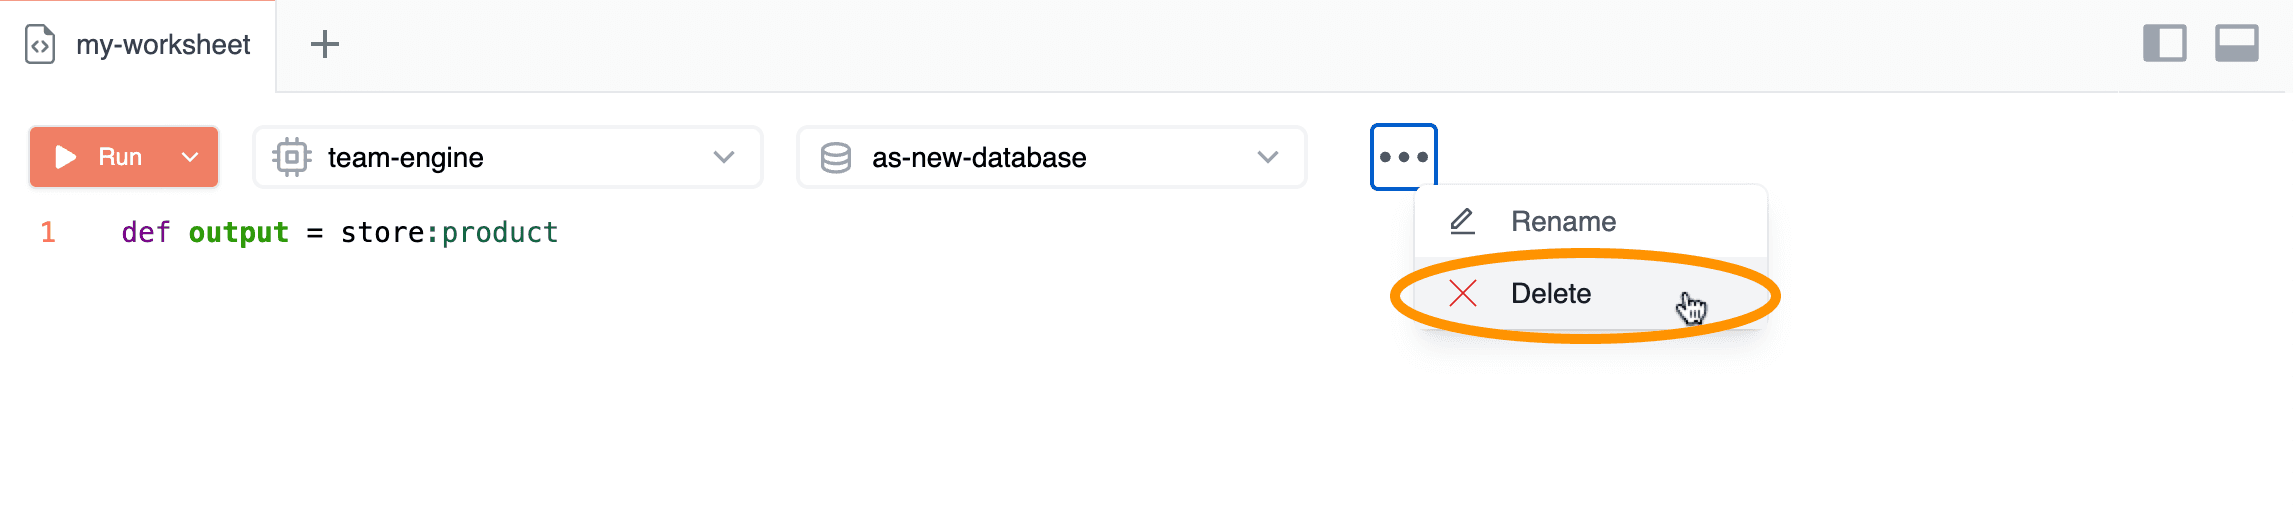Screen dimensions: 2293x521
Task: Switch to the my-worksheet tab
Action: (163, 45)
